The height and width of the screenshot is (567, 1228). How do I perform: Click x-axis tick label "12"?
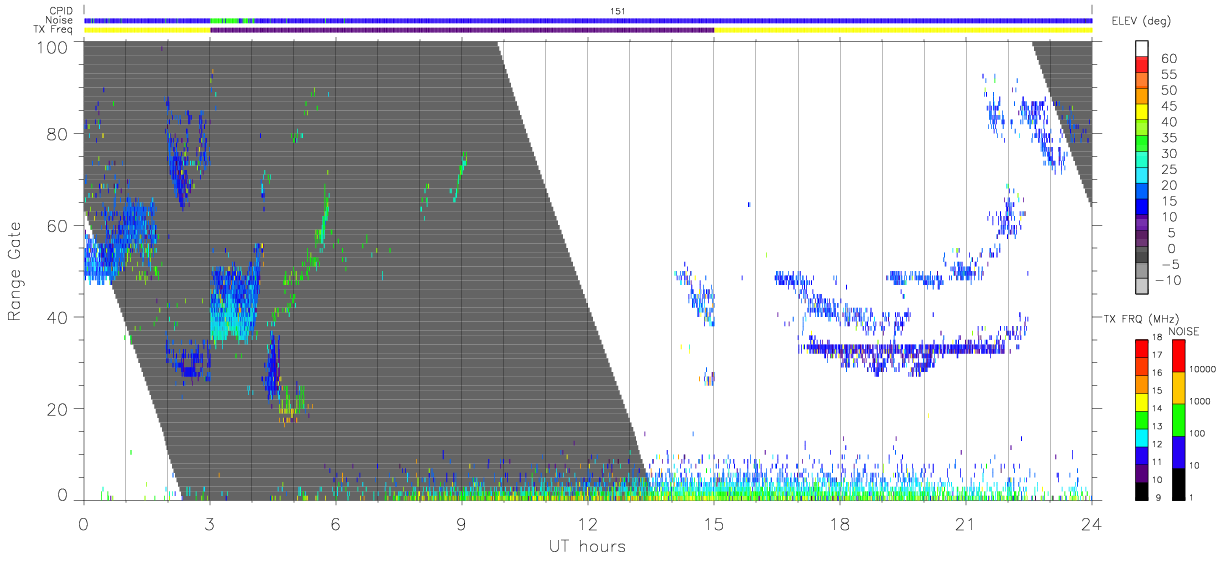click(587, 525)
